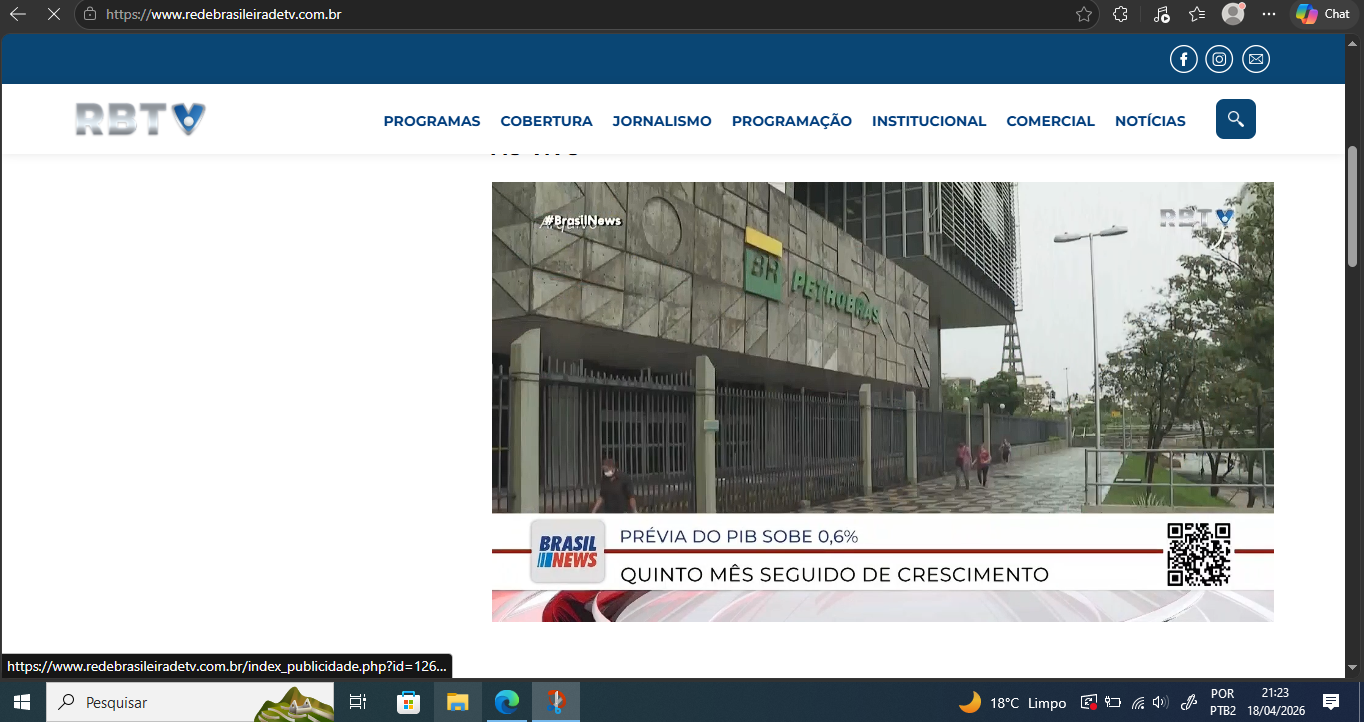Image resolution: width=1364 pixels, height=722 pixels.
Task: Open the Windows Start menu
Action: [22, 702]
